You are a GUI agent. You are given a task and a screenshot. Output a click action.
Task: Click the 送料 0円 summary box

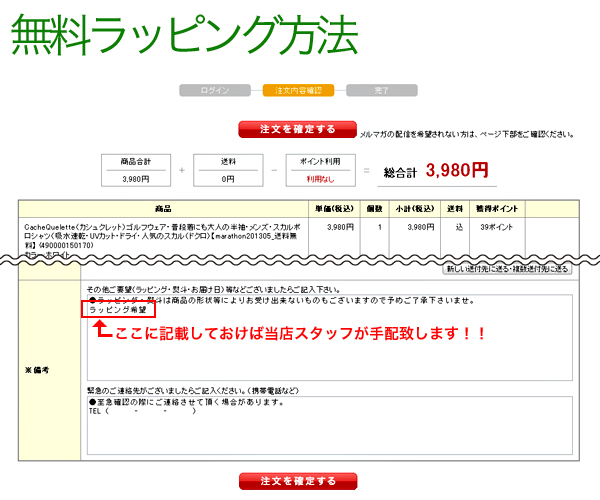coord(229,171)
